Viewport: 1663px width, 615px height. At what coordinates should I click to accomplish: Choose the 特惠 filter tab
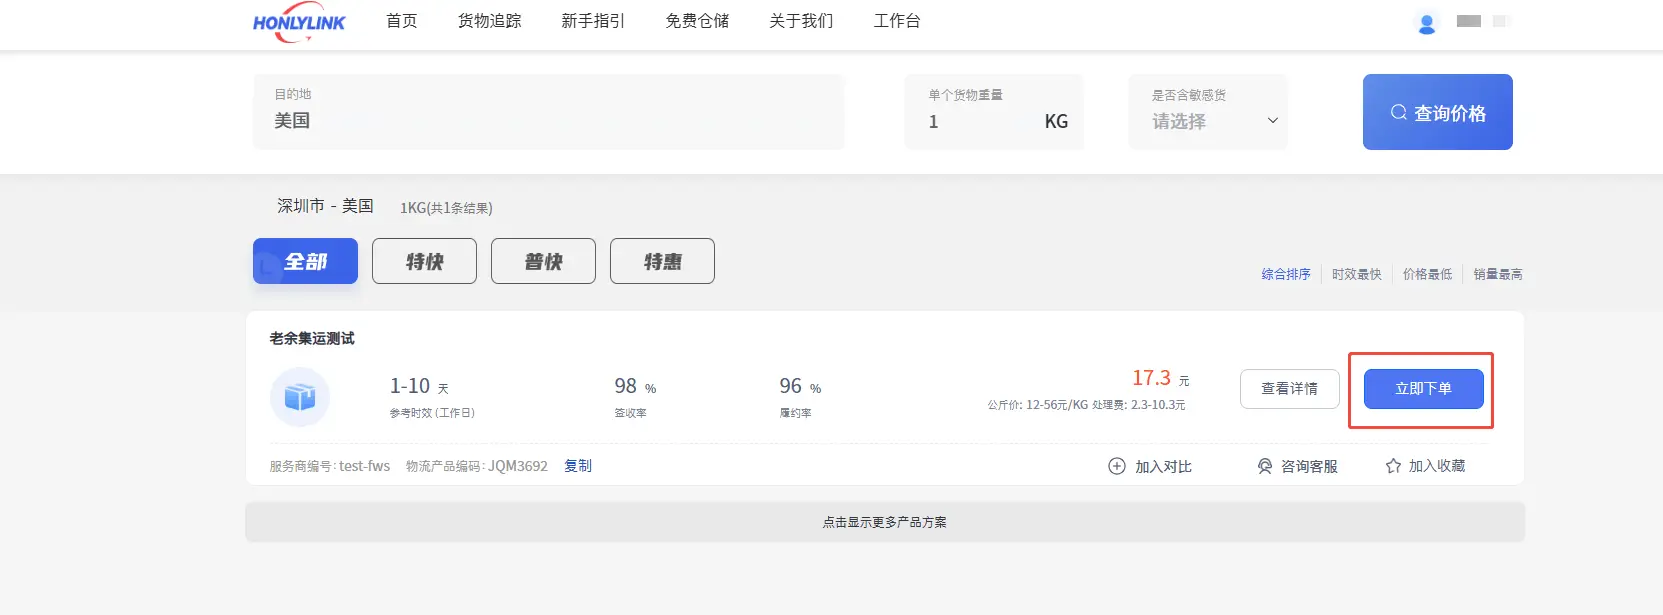click(x=662, y=261)
